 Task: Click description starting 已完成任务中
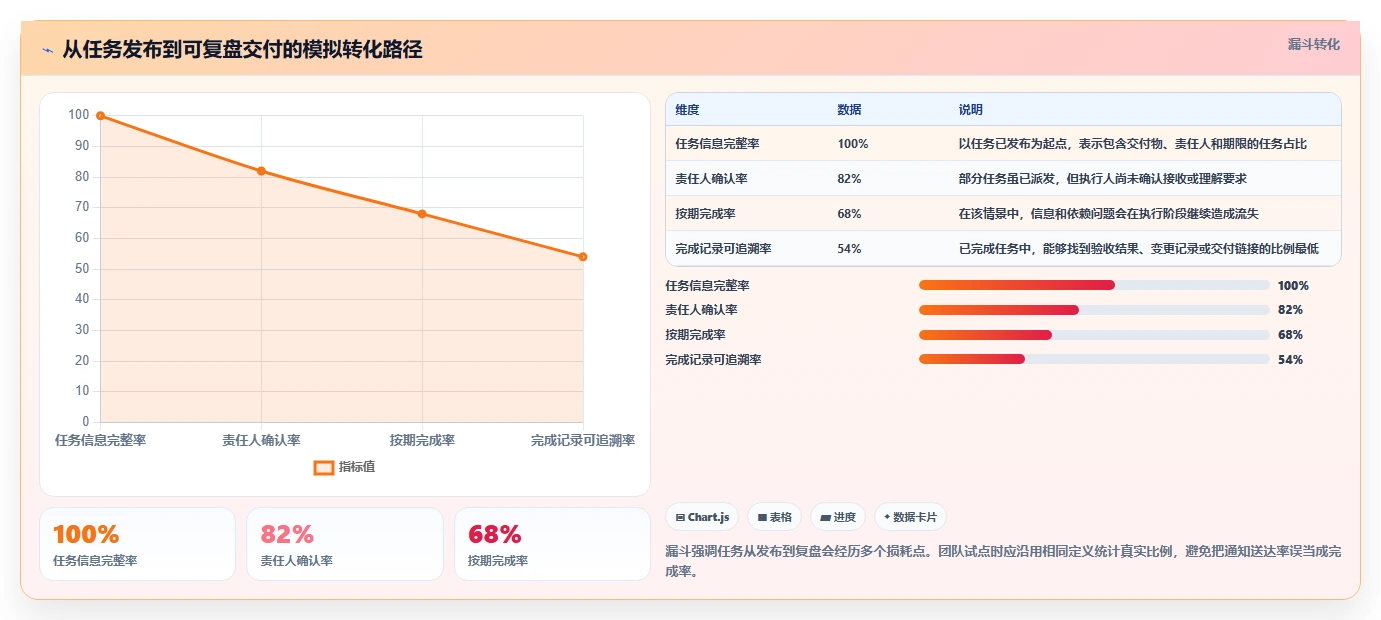[1138, 248]
